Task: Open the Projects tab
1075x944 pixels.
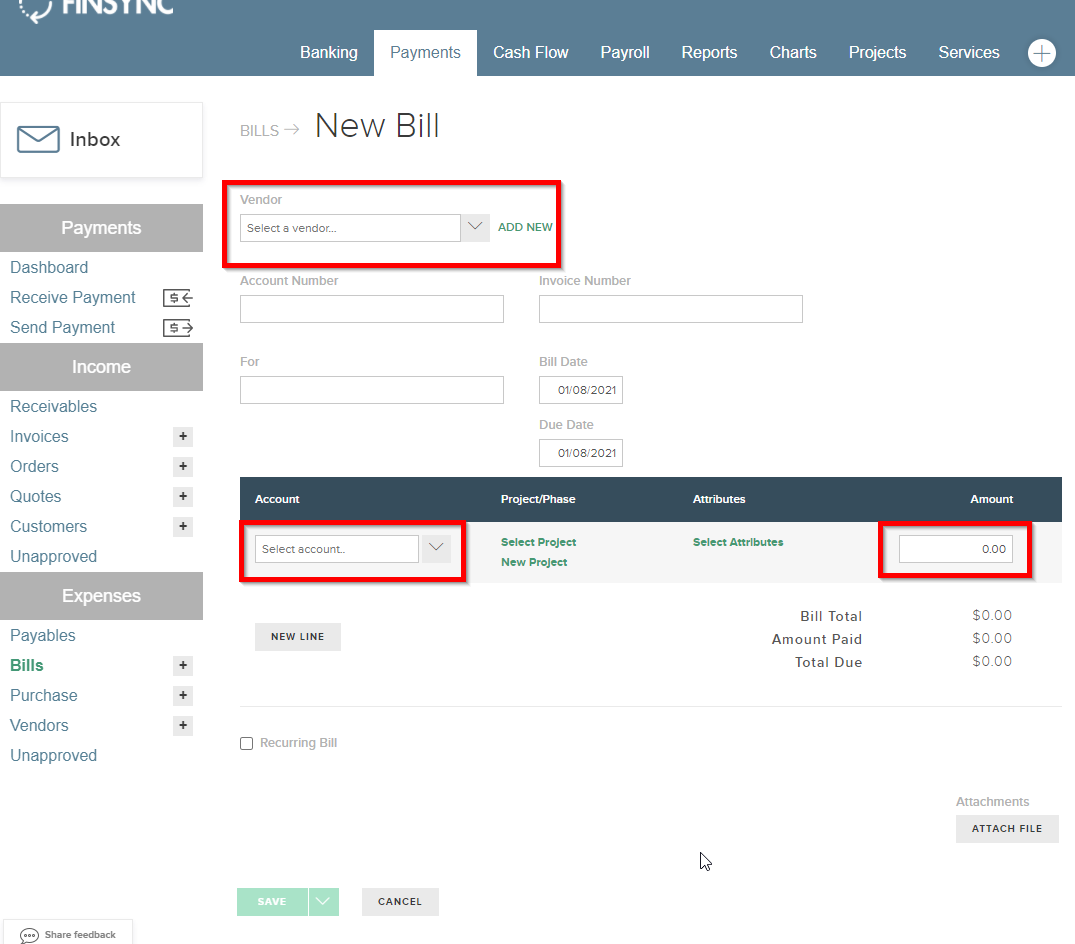Action: point(877,53)
